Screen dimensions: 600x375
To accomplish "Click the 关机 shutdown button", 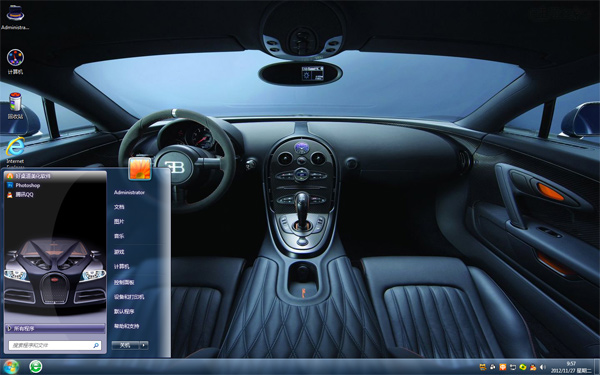I will pos(125,345).
